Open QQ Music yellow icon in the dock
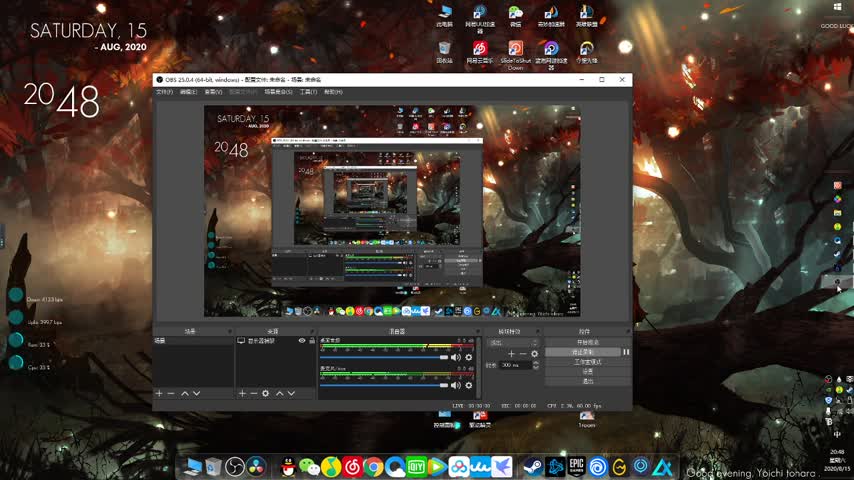The width and height of the screenshot is (854, 480). tap(331, 467)
